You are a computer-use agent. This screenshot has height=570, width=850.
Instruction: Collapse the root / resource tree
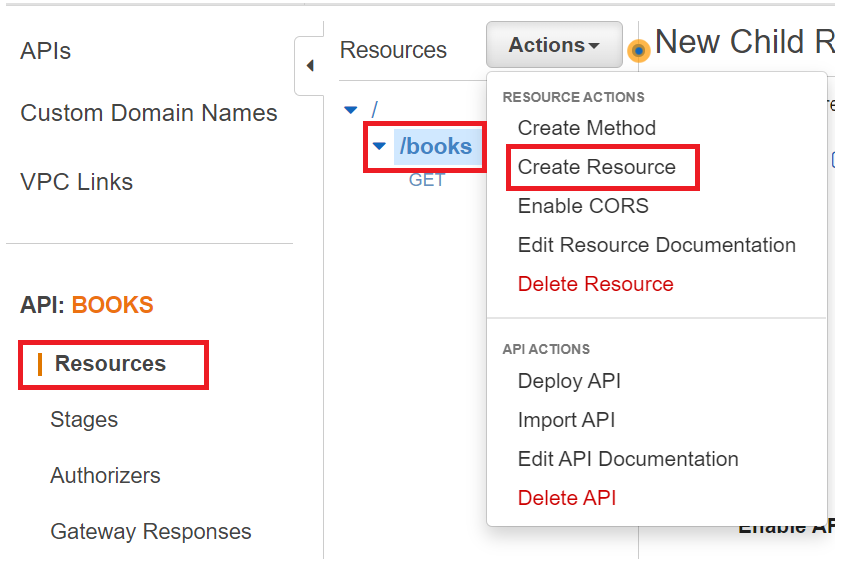(350, 110)
